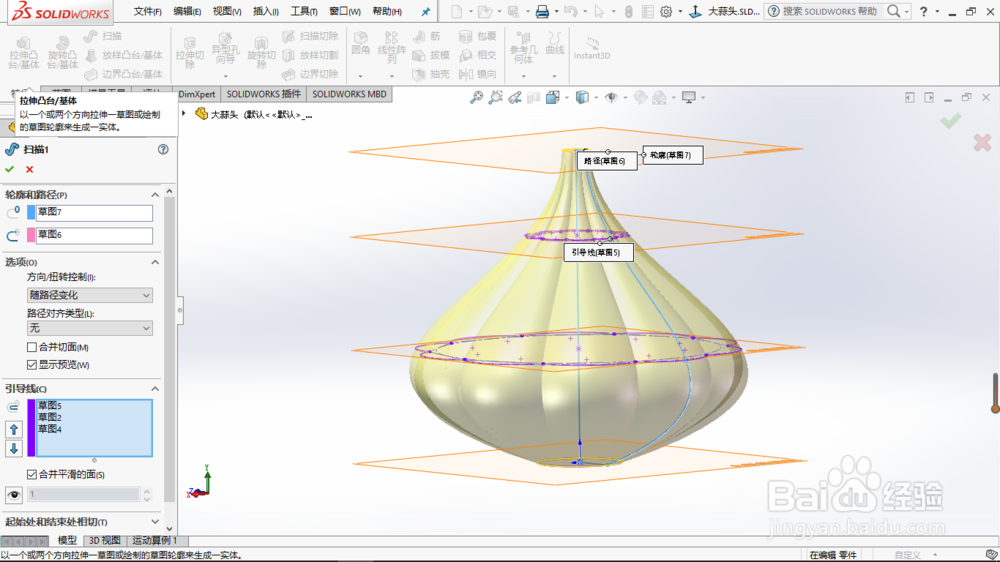Select the Rib (筋) tool
Image resolution: width=1000 pixels, height=562 pixels.
click(x=427, y=36)
